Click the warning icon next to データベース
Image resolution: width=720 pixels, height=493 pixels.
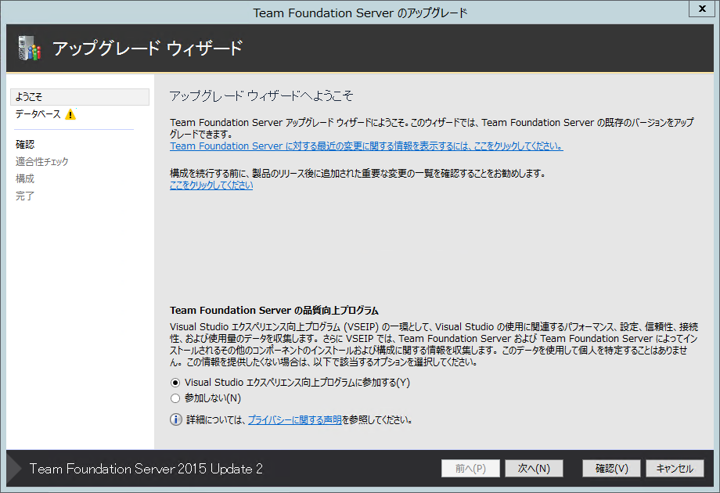70,114
